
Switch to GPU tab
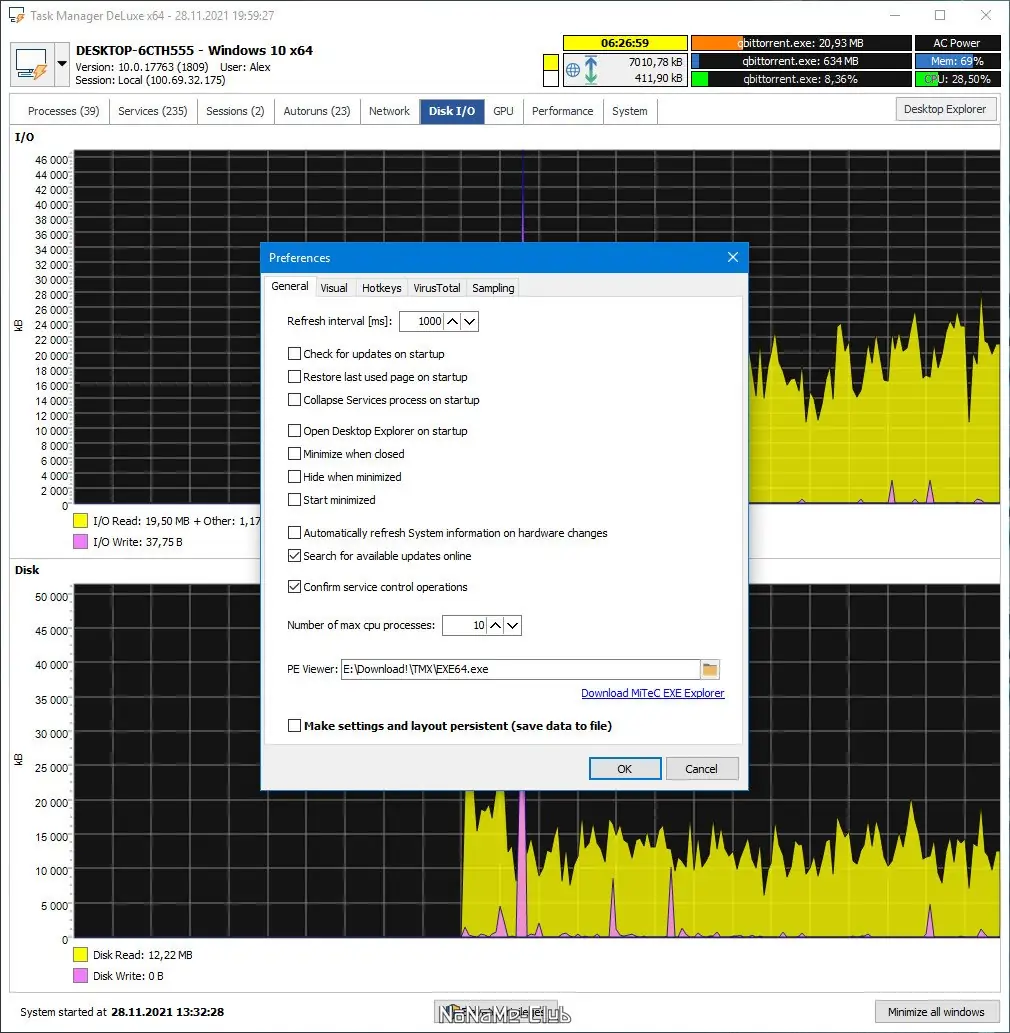[503, 111]
